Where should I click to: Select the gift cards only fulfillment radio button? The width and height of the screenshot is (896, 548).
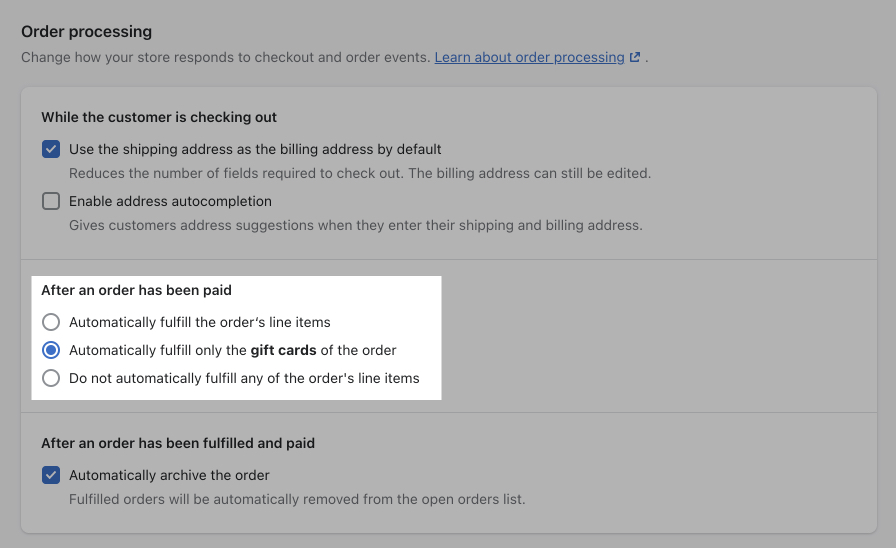(x=51, y=350)
